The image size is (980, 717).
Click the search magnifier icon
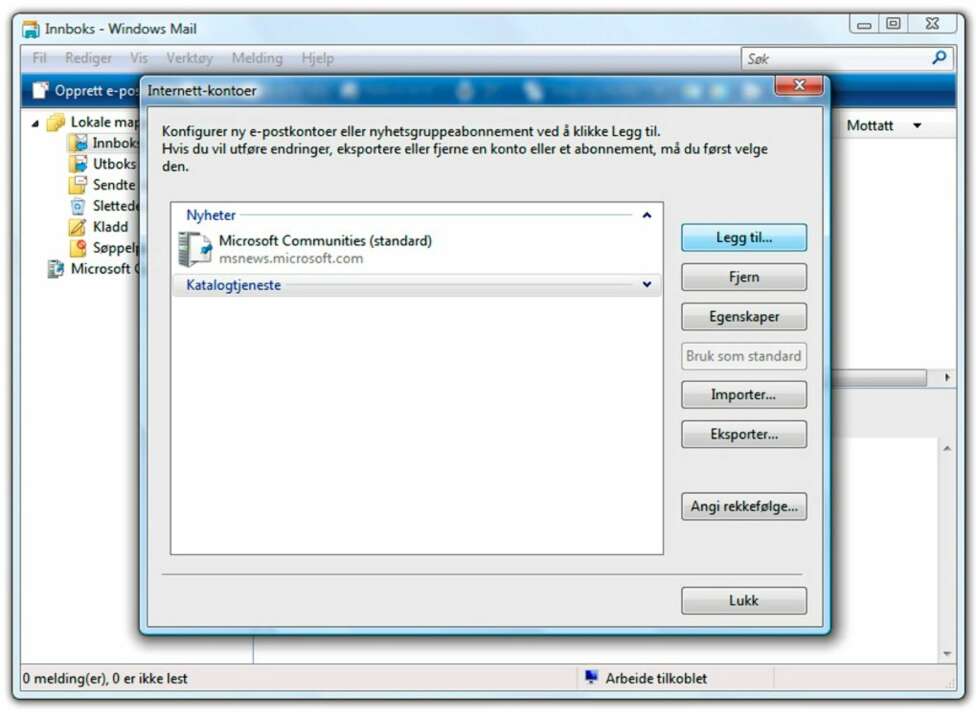coord(938,58)
